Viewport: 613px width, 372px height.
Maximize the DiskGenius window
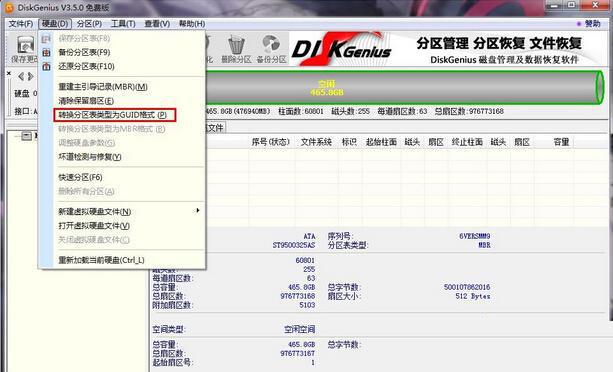(572, 5)
